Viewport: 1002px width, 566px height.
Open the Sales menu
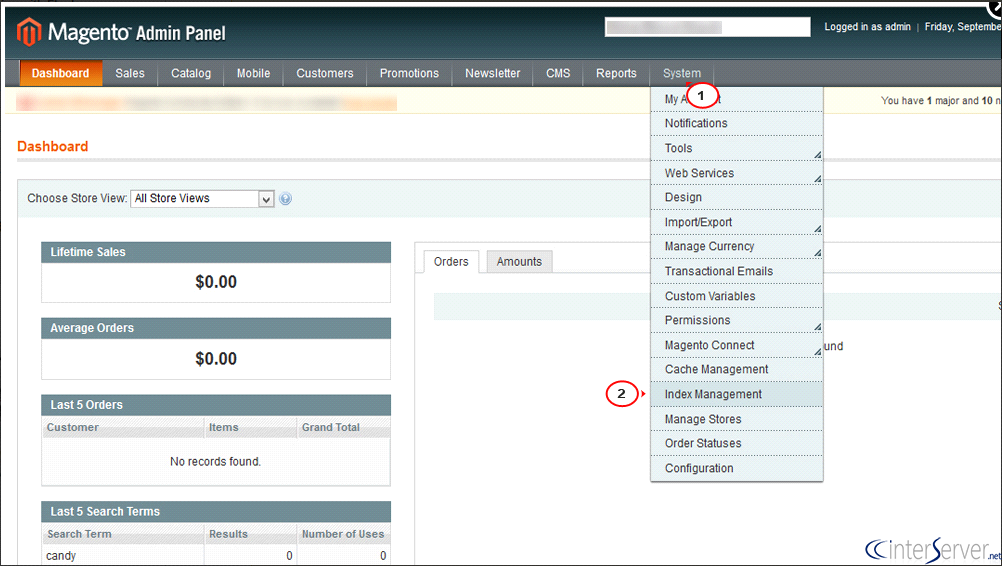pyautogui.click(x=130, y=73)
